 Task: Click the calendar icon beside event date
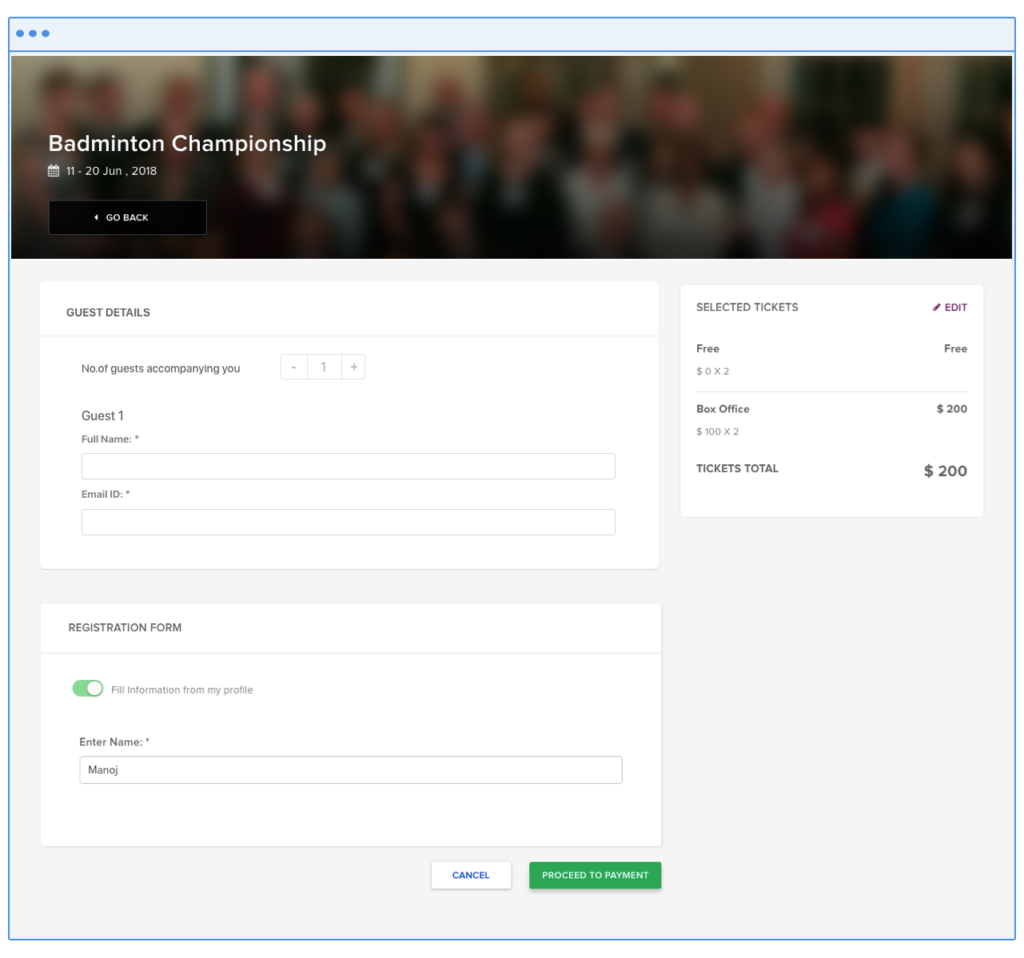click(x=54, y=171)
